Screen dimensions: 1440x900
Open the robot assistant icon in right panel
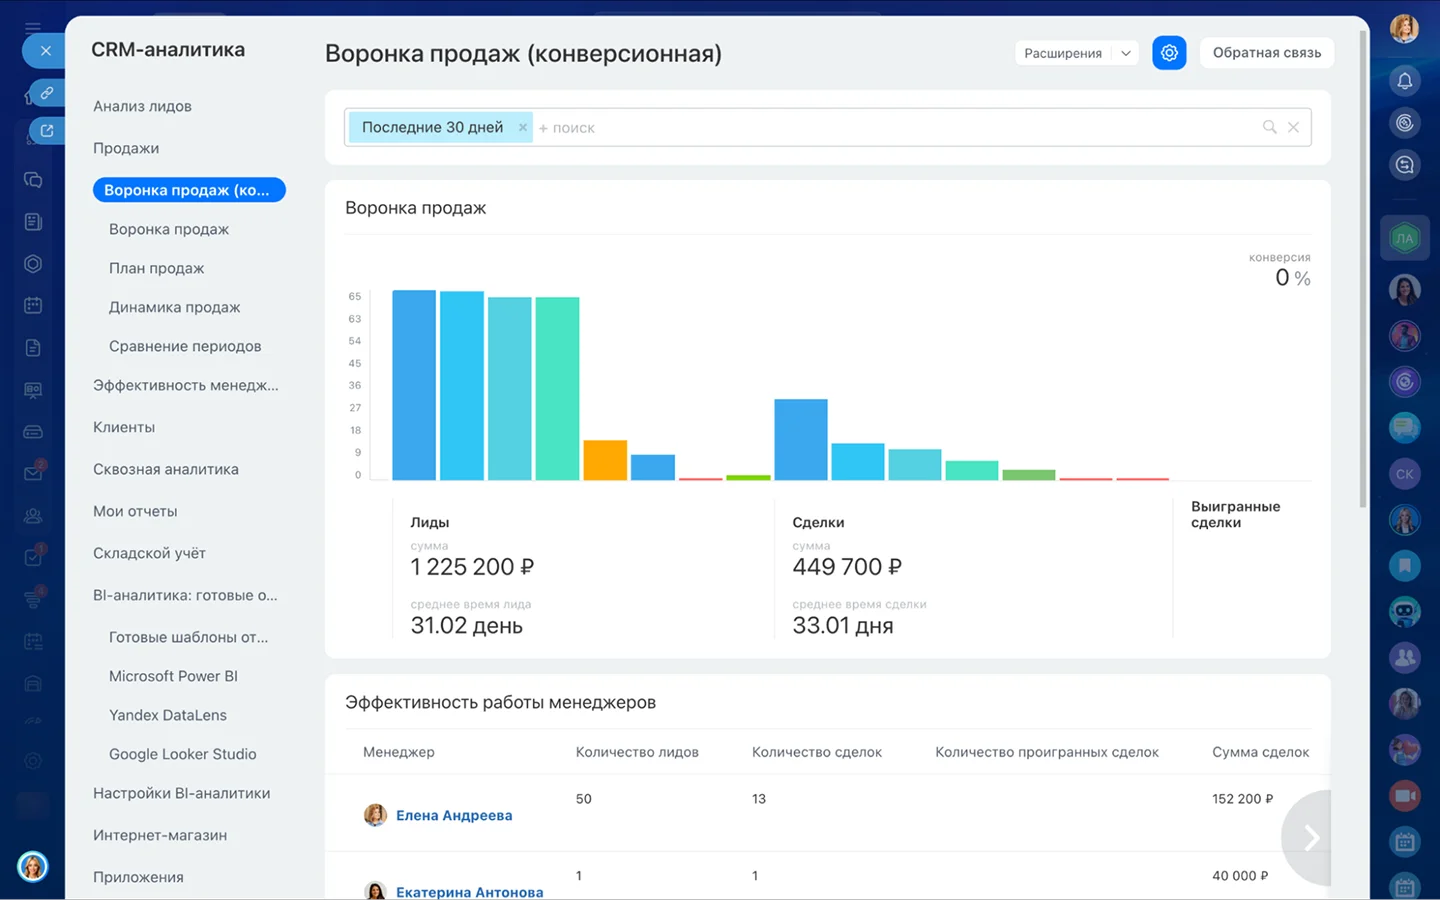tap(1405, 611)
